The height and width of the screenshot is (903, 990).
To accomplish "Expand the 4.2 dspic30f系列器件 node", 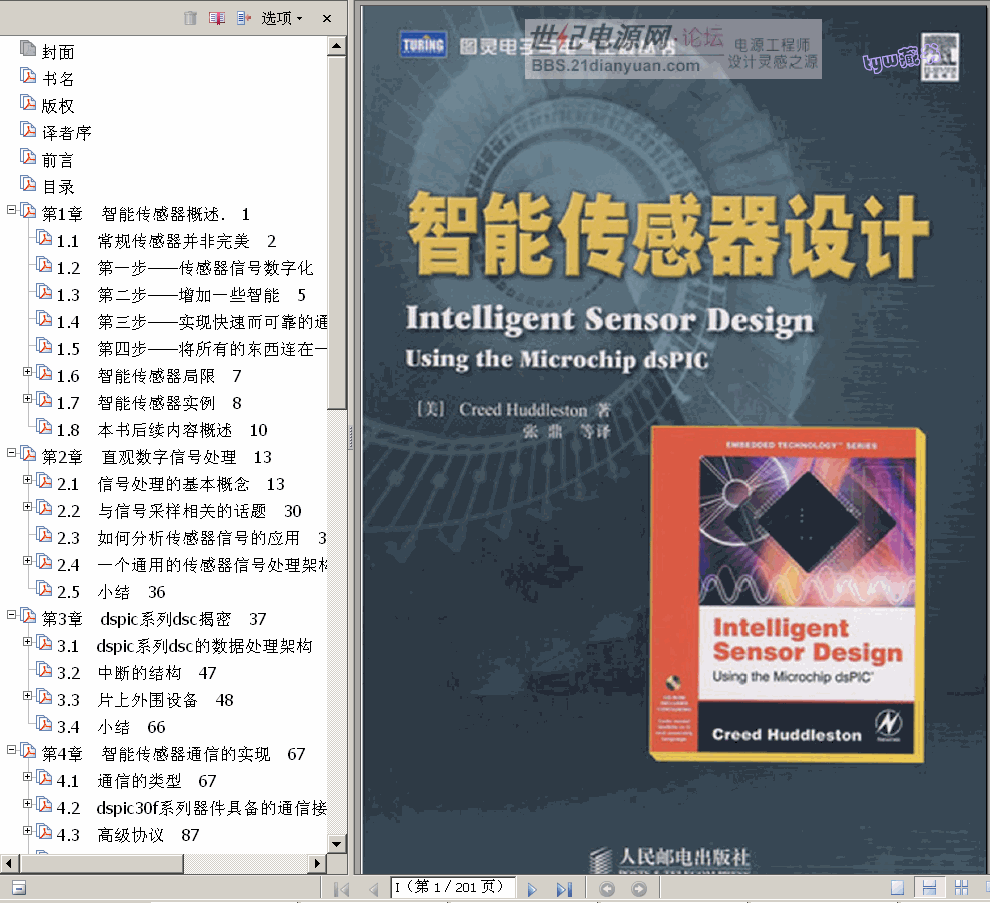I will (27, 804).
